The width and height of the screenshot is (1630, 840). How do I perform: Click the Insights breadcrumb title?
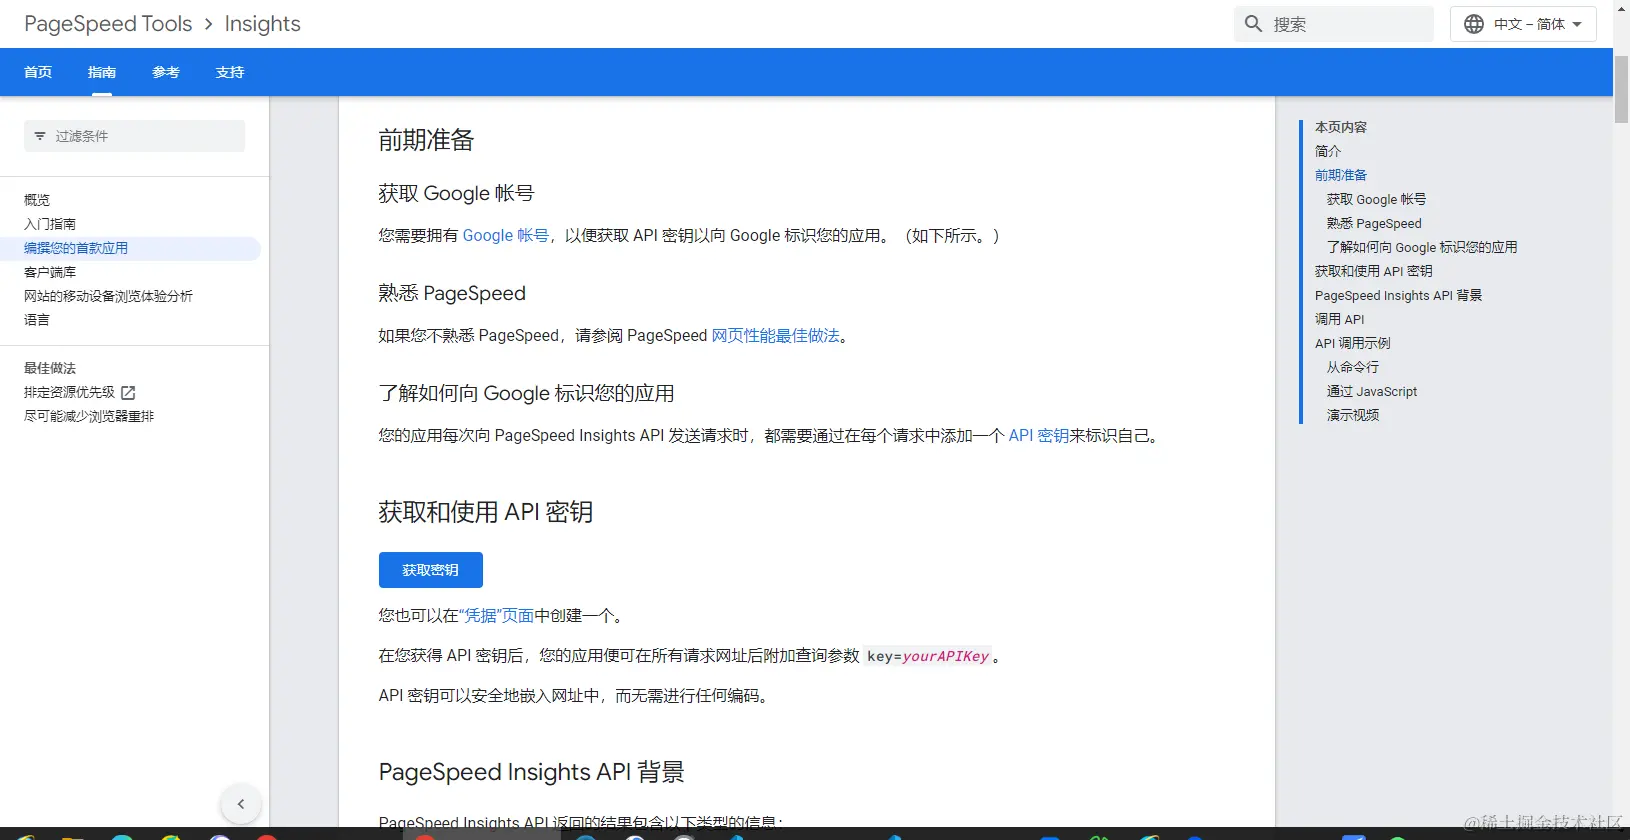pyautogui.click(x=263, y=24)
